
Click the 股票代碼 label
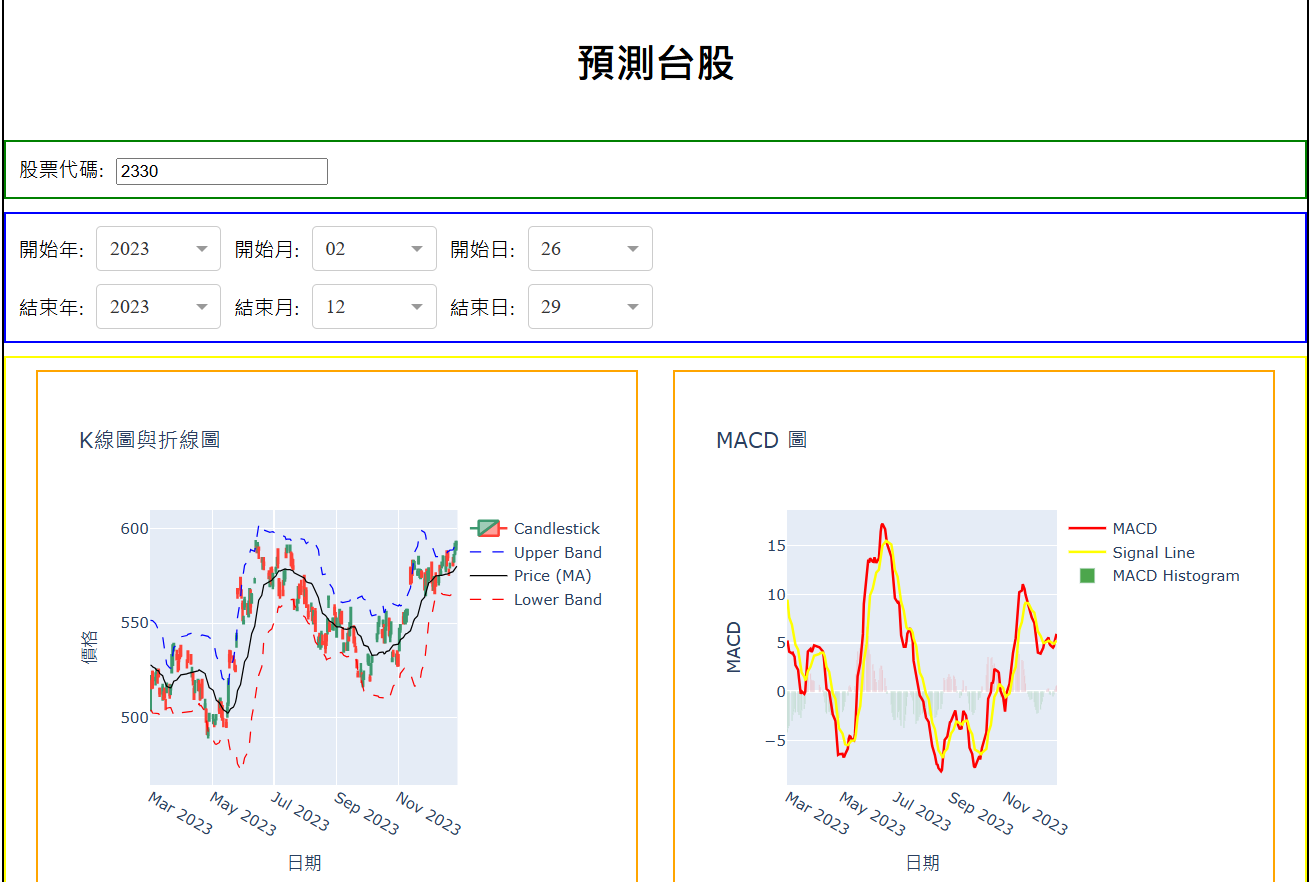(x=62, y=170)
